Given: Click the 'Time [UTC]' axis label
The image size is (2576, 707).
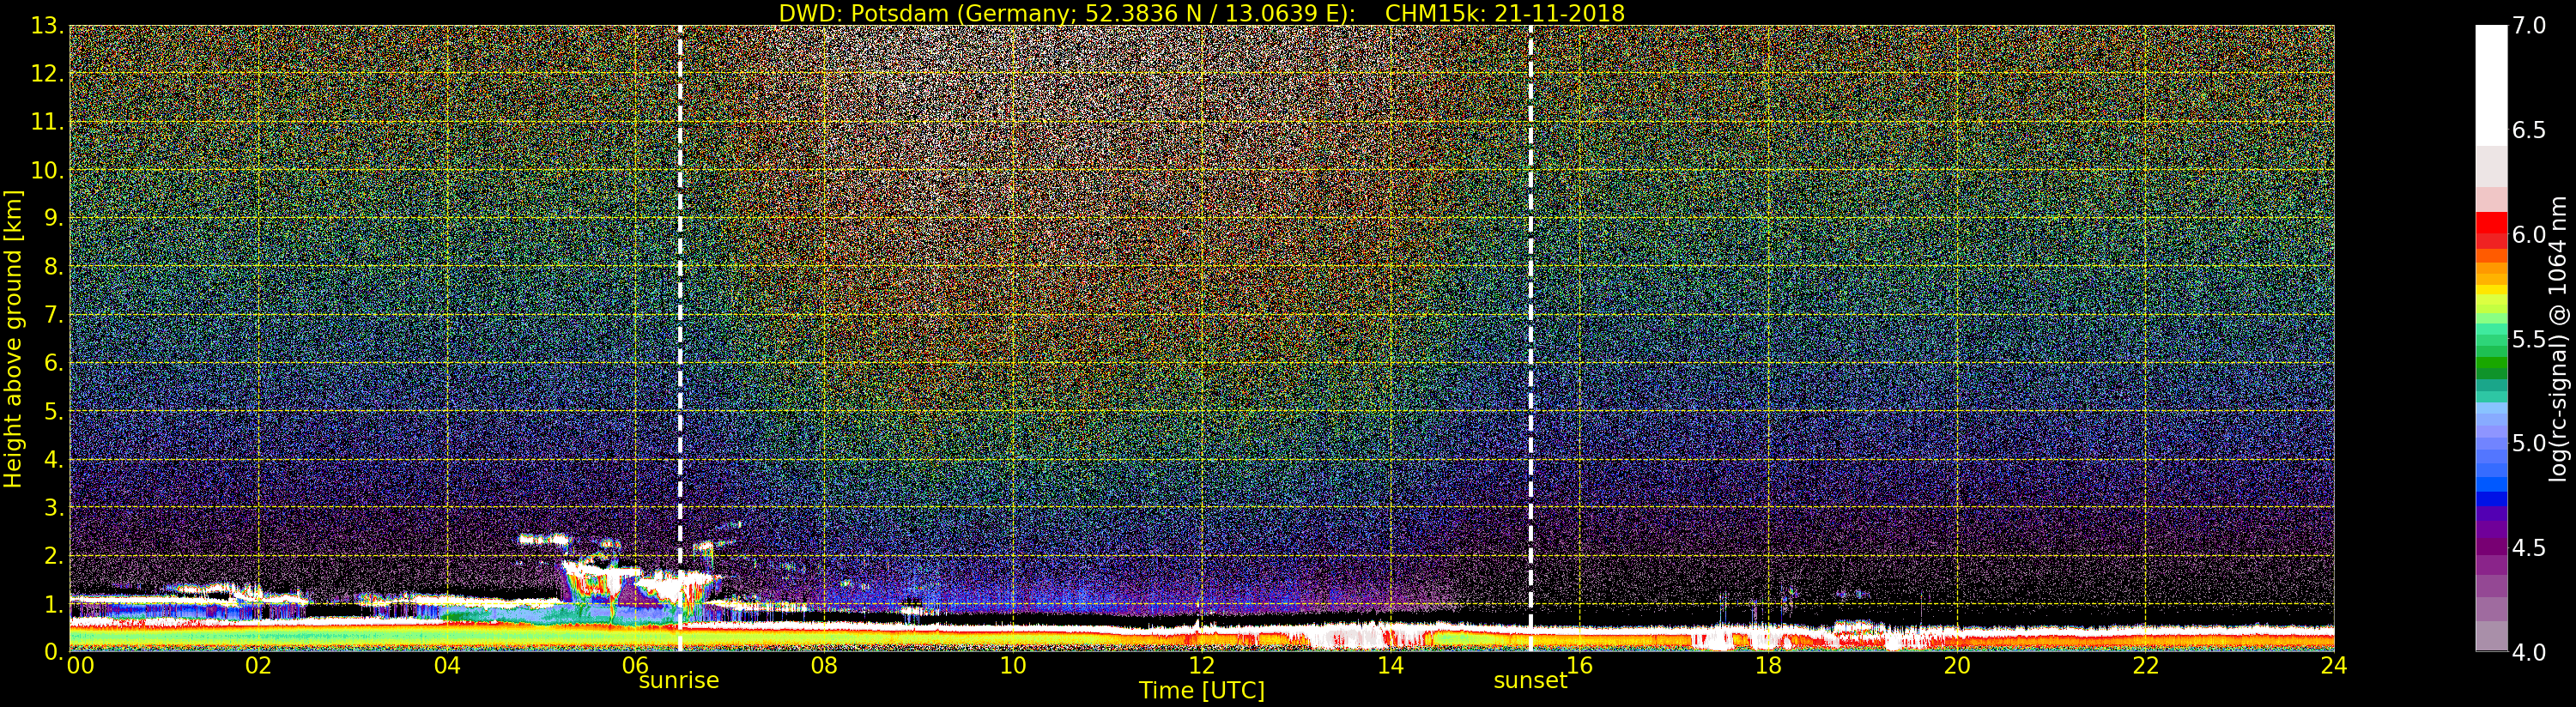Looking at the screenshot, I should click(x=1202, y=690).
